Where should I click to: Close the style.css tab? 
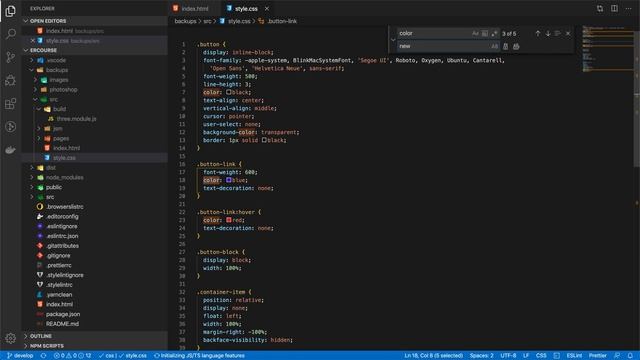267,9
